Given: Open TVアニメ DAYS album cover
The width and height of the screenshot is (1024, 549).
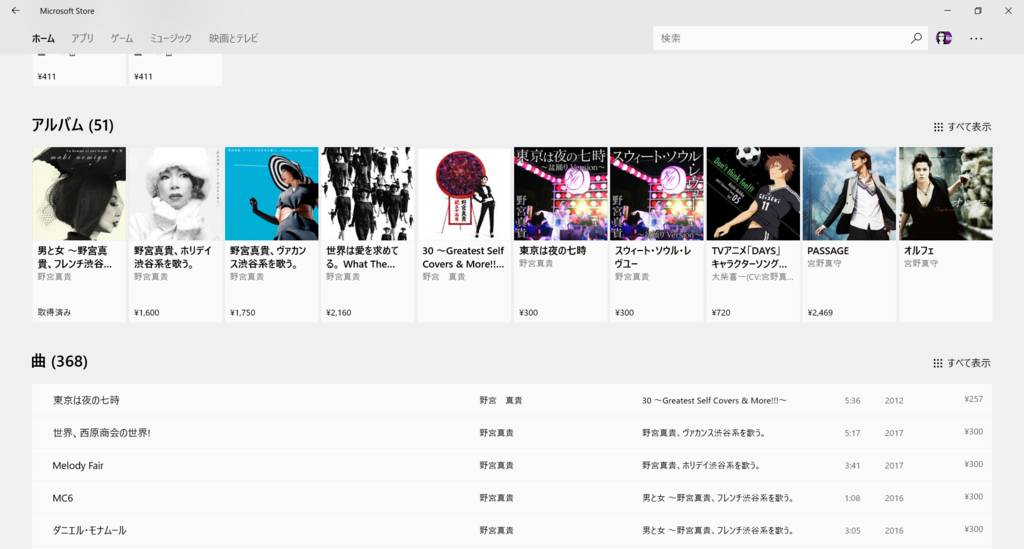Looking at the screenshot, I should tap(753, 193).
